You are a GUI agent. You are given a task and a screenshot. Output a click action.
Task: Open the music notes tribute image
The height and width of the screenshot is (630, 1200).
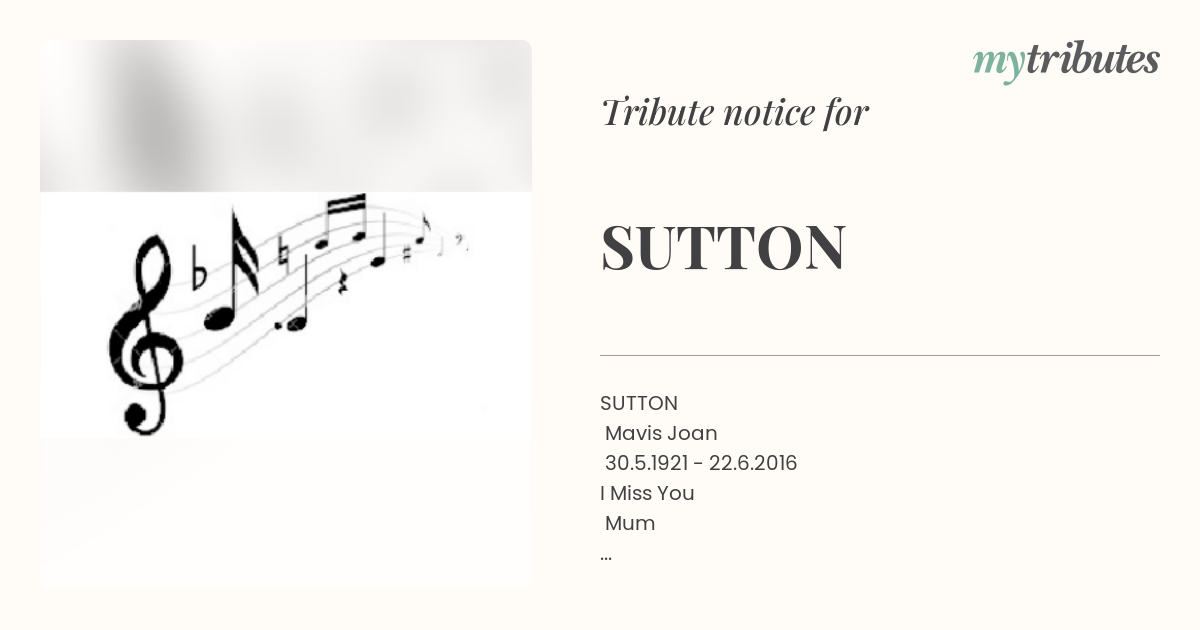(286, 314)
